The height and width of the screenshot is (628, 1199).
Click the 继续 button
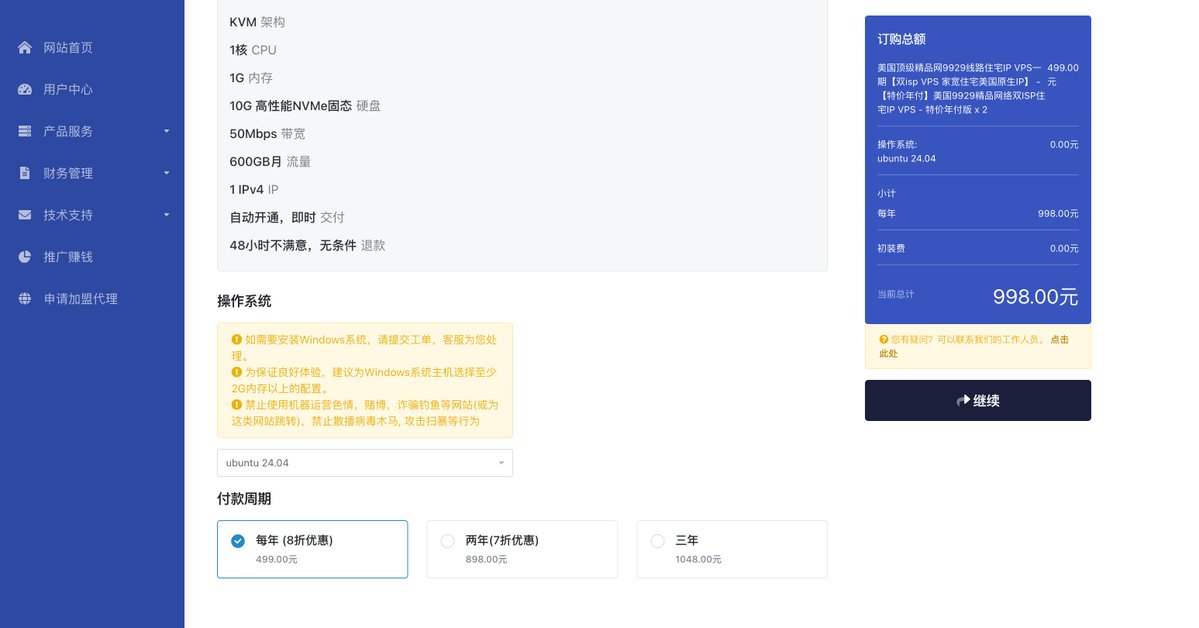pos(978,401)
